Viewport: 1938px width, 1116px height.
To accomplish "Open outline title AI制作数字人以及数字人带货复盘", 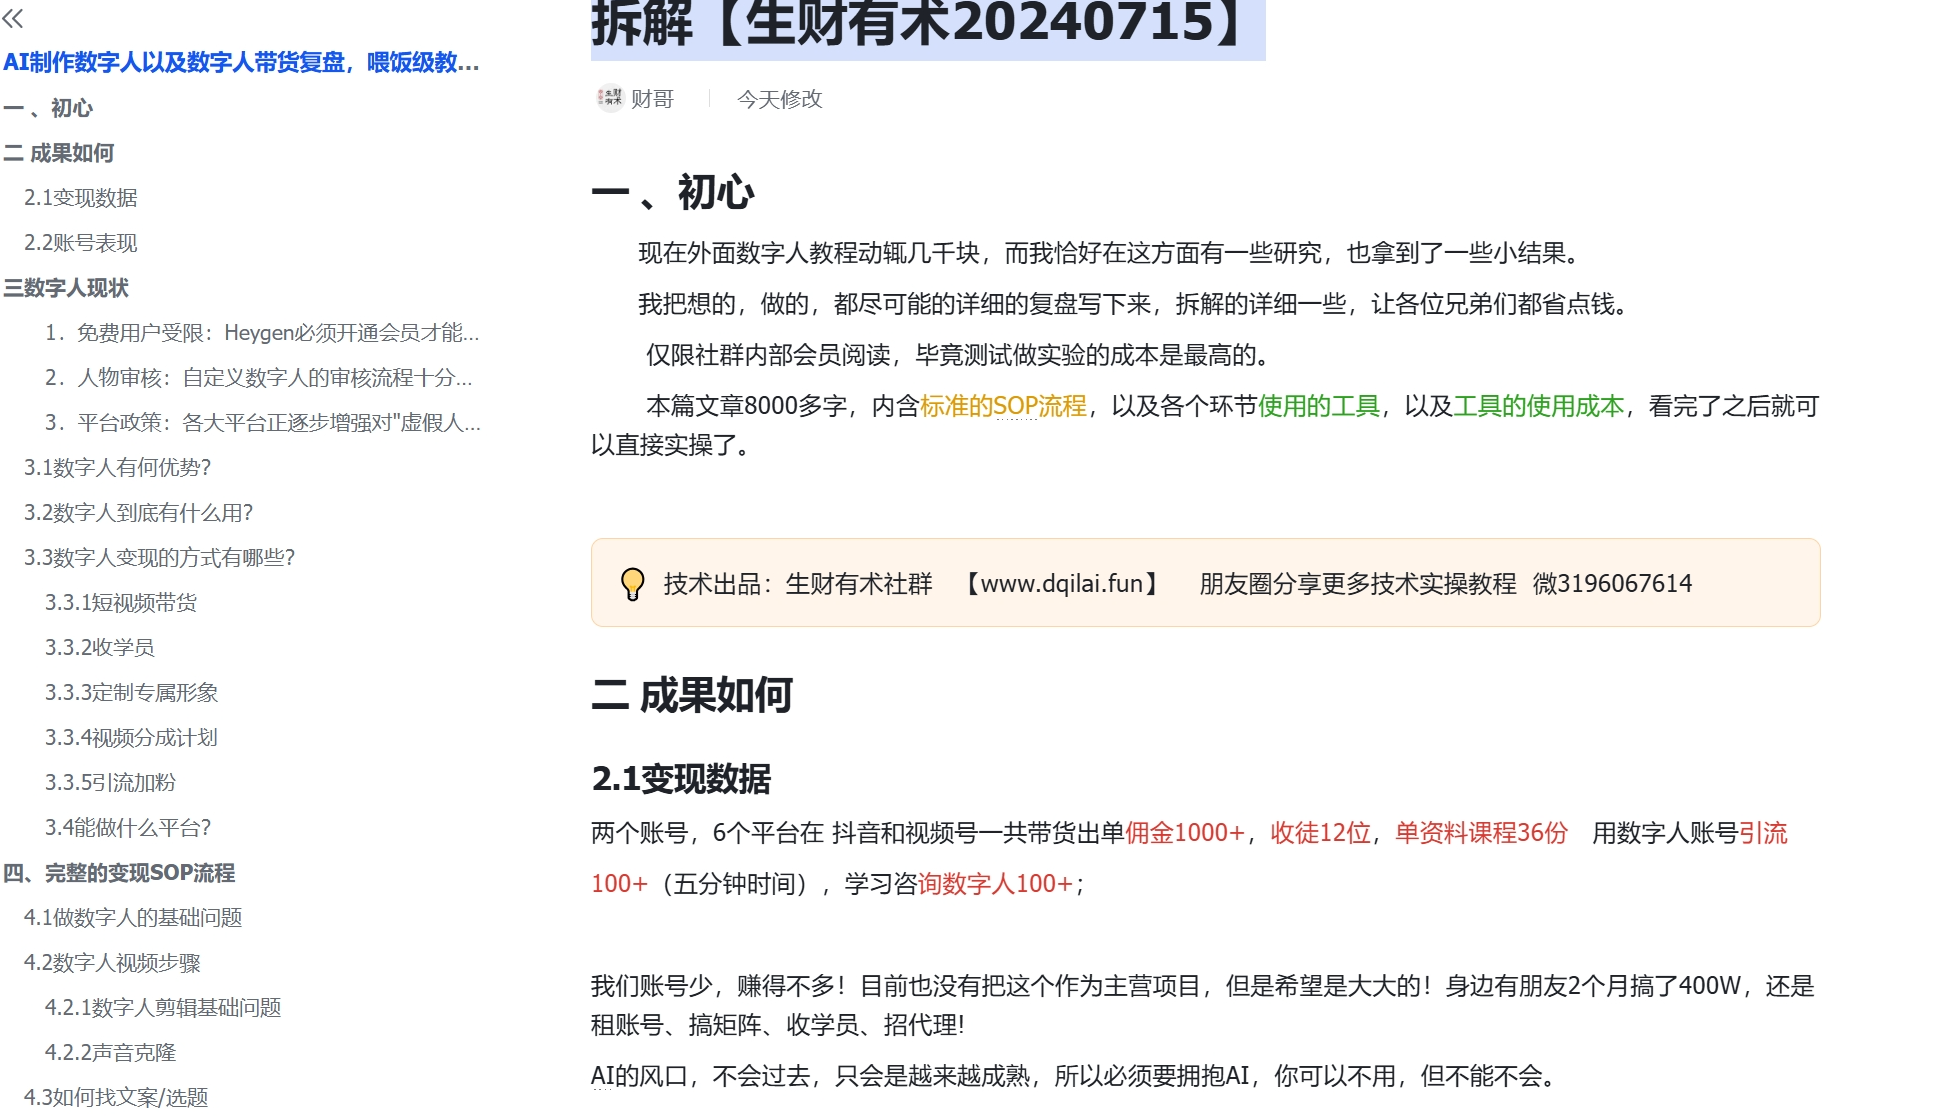I will pos(241,63).
